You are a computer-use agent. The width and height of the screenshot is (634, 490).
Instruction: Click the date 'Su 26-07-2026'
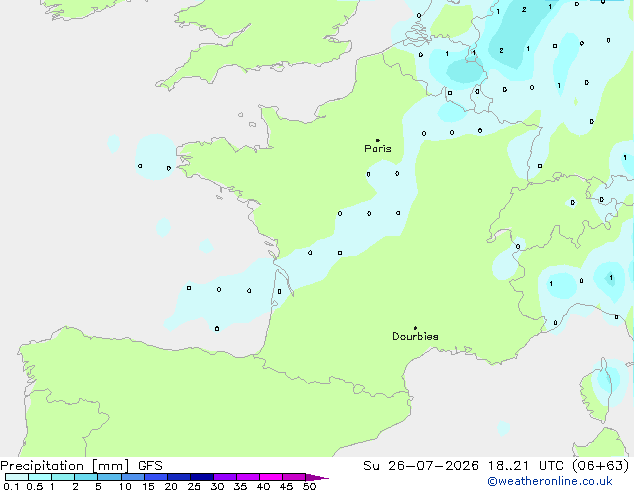421,466
